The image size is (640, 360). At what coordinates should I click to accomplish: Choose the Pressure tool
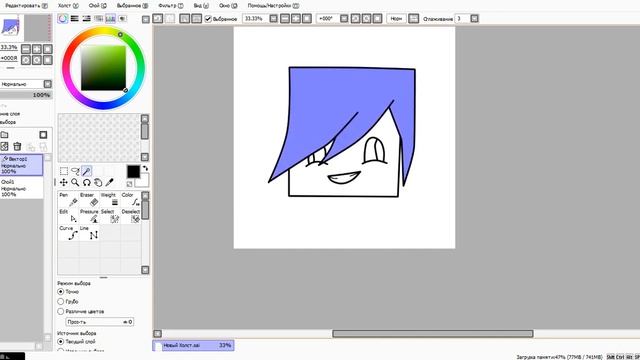point(89,216)
